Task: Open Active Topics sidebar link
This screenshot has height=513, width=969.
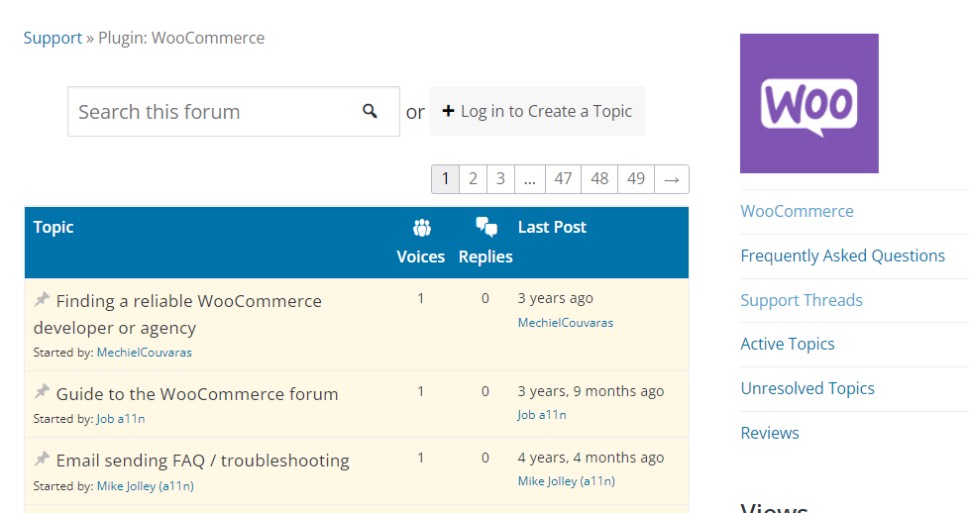Action: click(x=787, y=344)
